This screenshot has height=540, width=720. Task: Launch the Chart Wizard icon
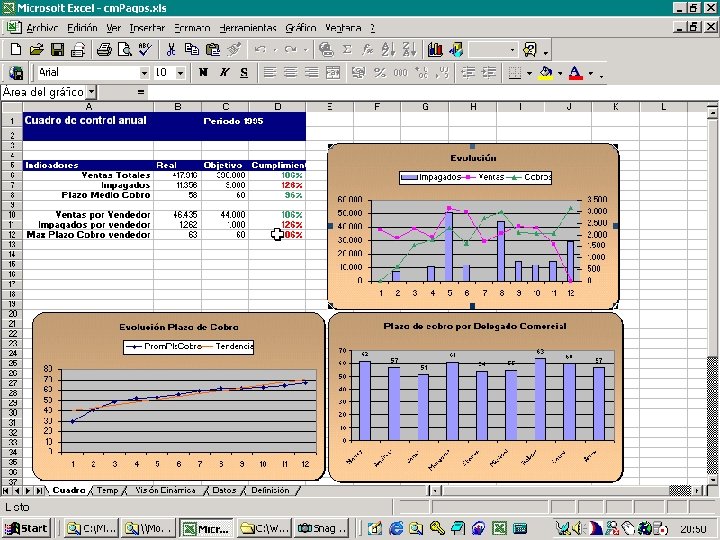[x=435, y=49]
